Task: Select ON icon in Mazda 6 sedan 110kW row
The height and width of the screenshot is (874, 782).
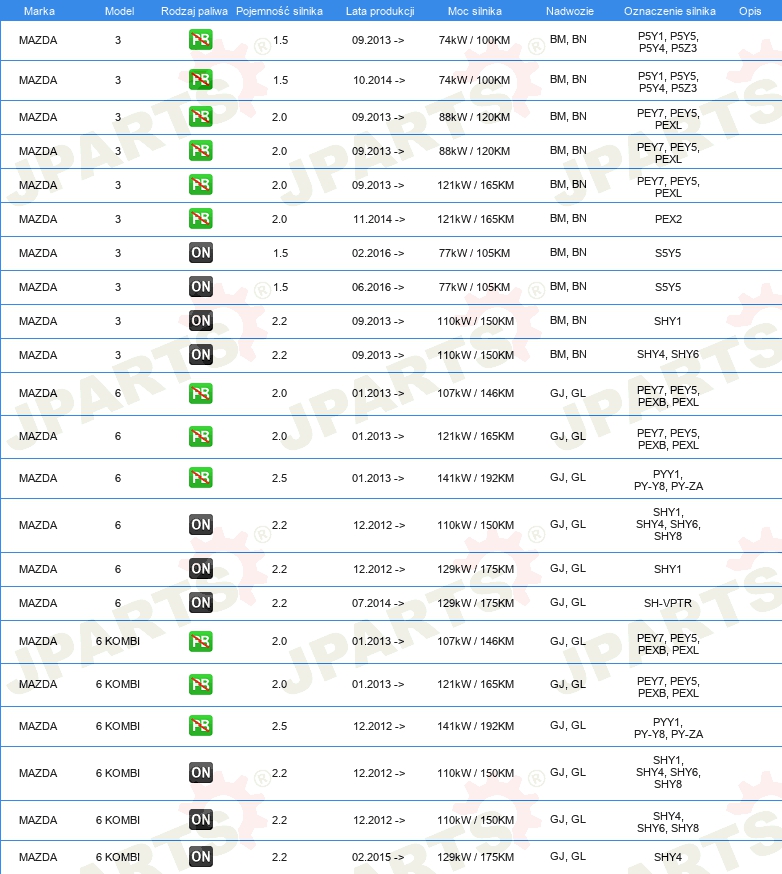Action: pyautogui.click(x=201, y=525)
